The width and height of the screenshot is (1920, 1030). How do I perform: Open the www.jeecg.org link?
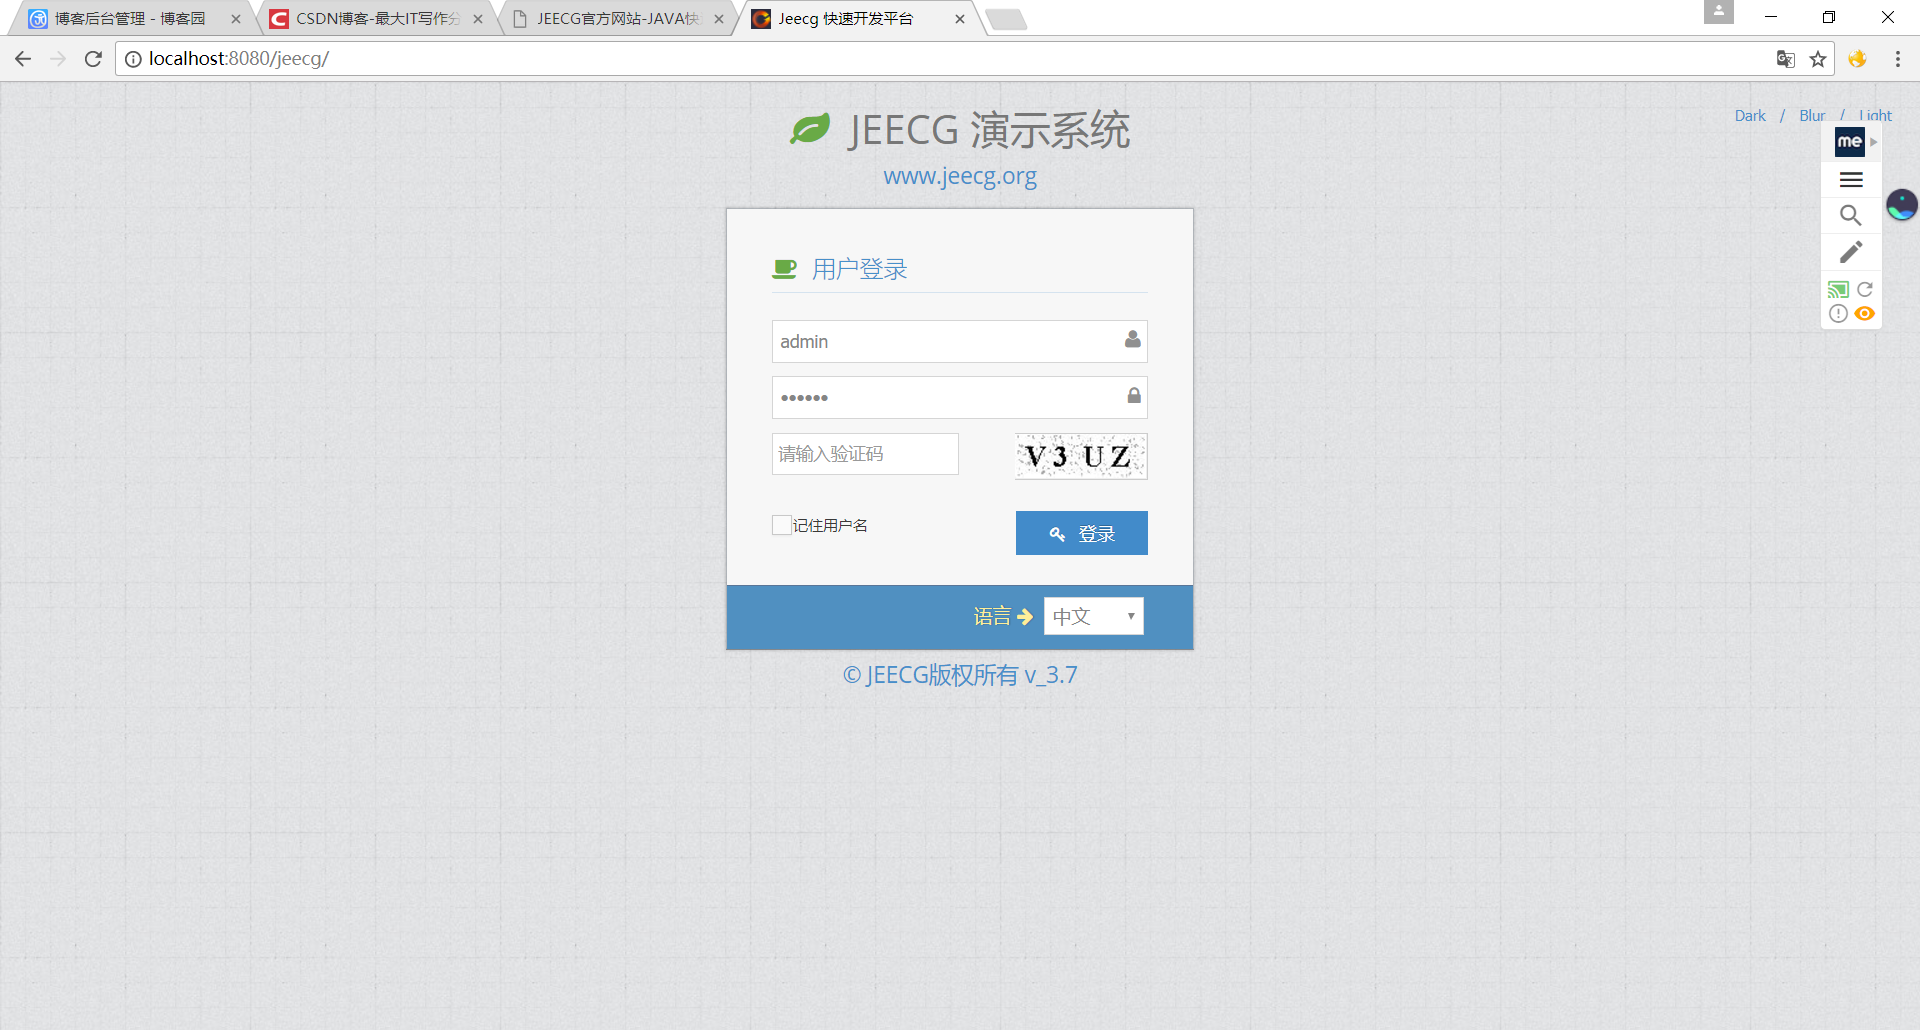(x=960, y=177)
